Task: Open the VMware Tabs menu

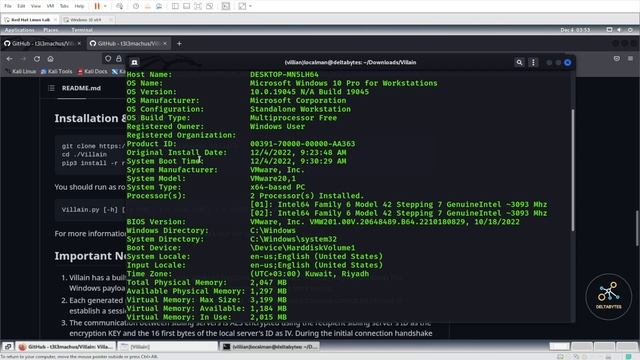Action: click(64, 6)
